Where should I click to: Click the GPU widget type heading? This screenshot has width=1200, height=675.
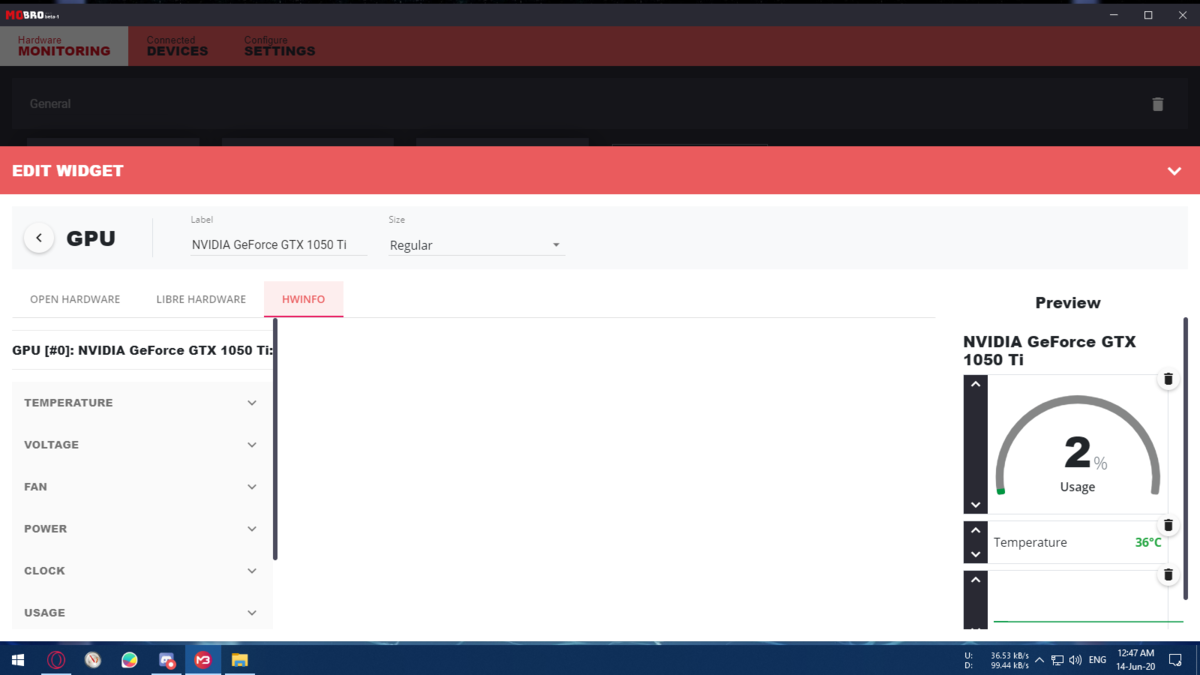(91, 239)
